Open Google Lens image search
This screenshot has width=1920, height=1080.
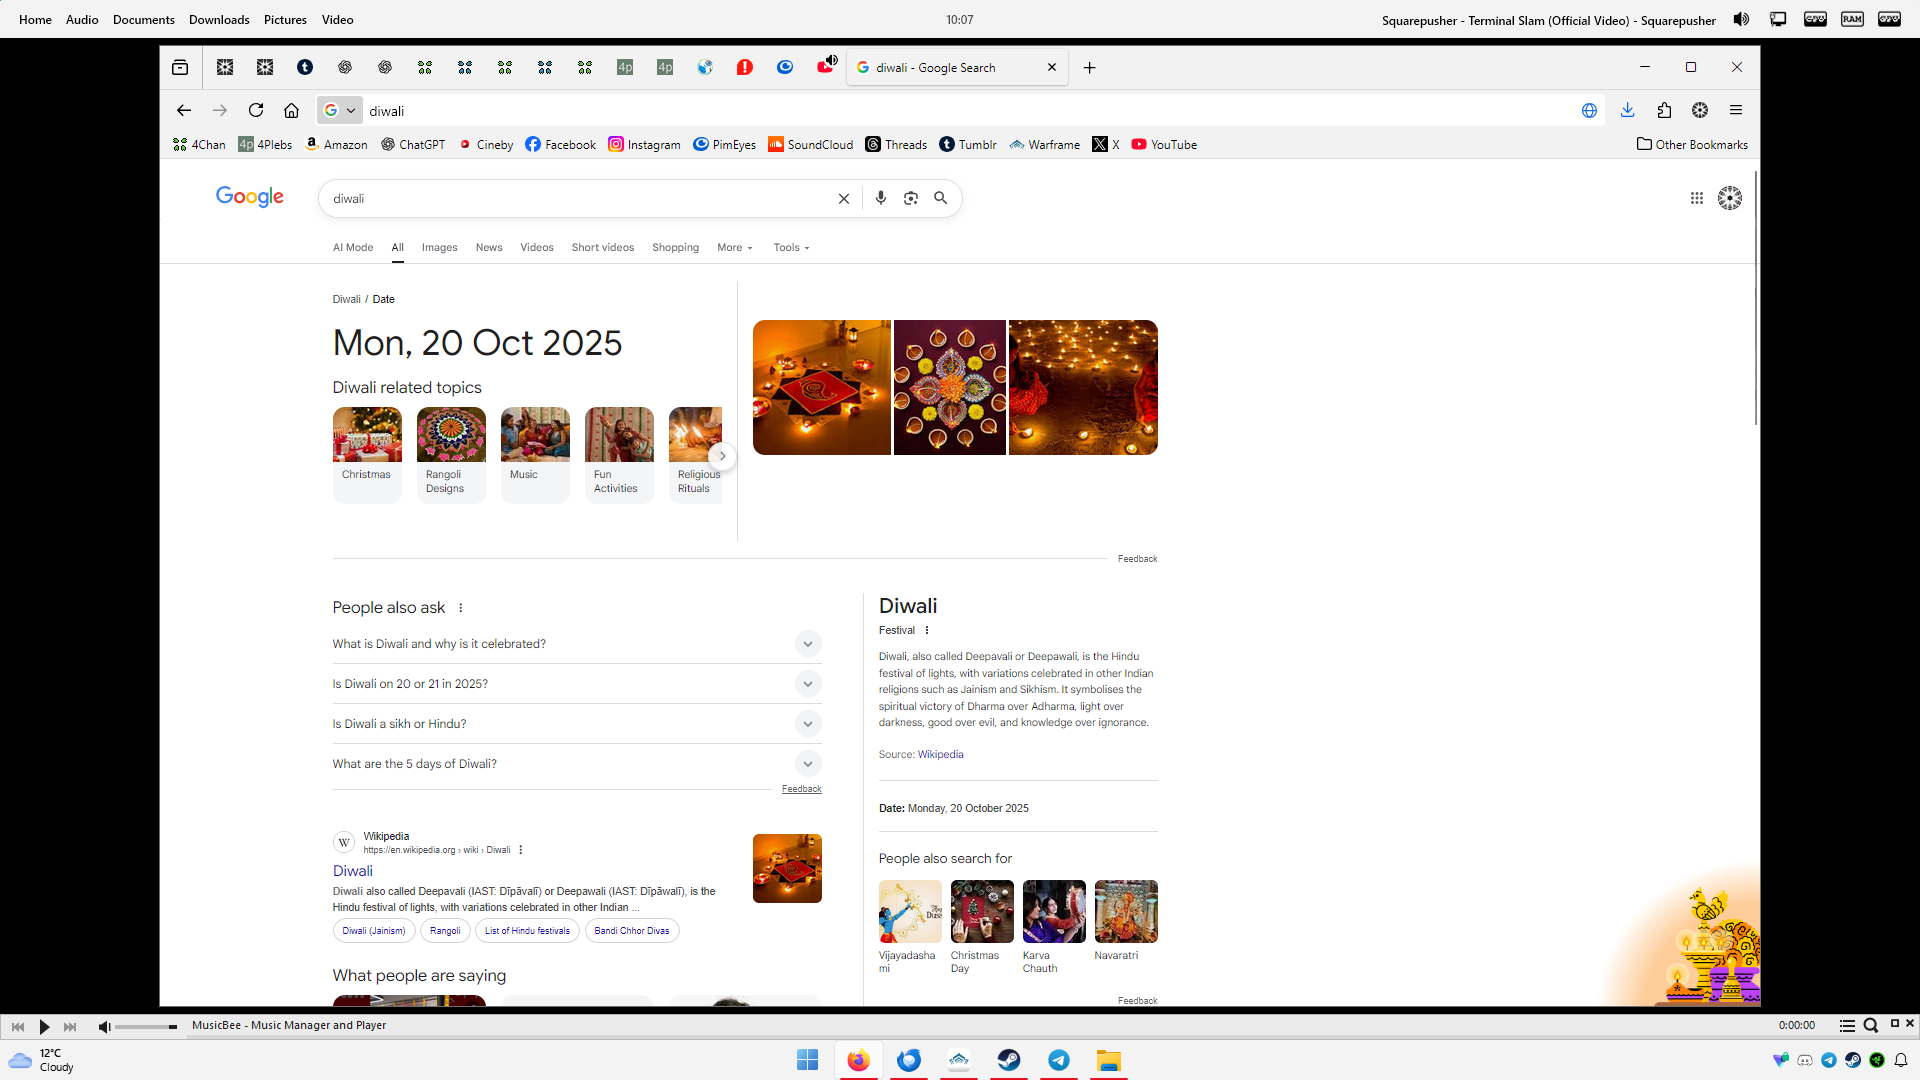910,198
